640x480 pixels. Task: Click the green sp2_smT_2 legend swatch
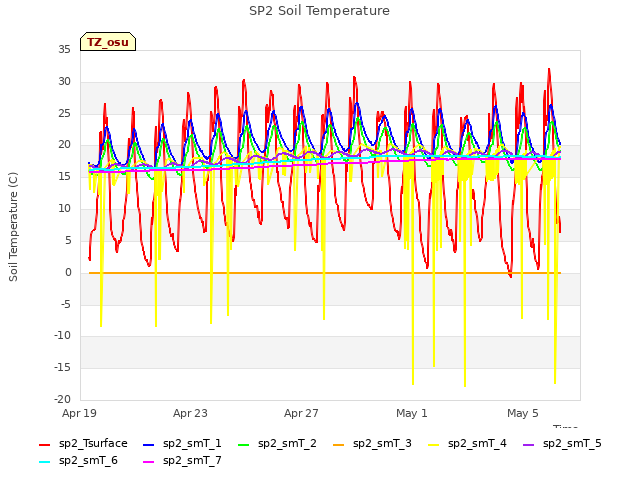(244, 444)
